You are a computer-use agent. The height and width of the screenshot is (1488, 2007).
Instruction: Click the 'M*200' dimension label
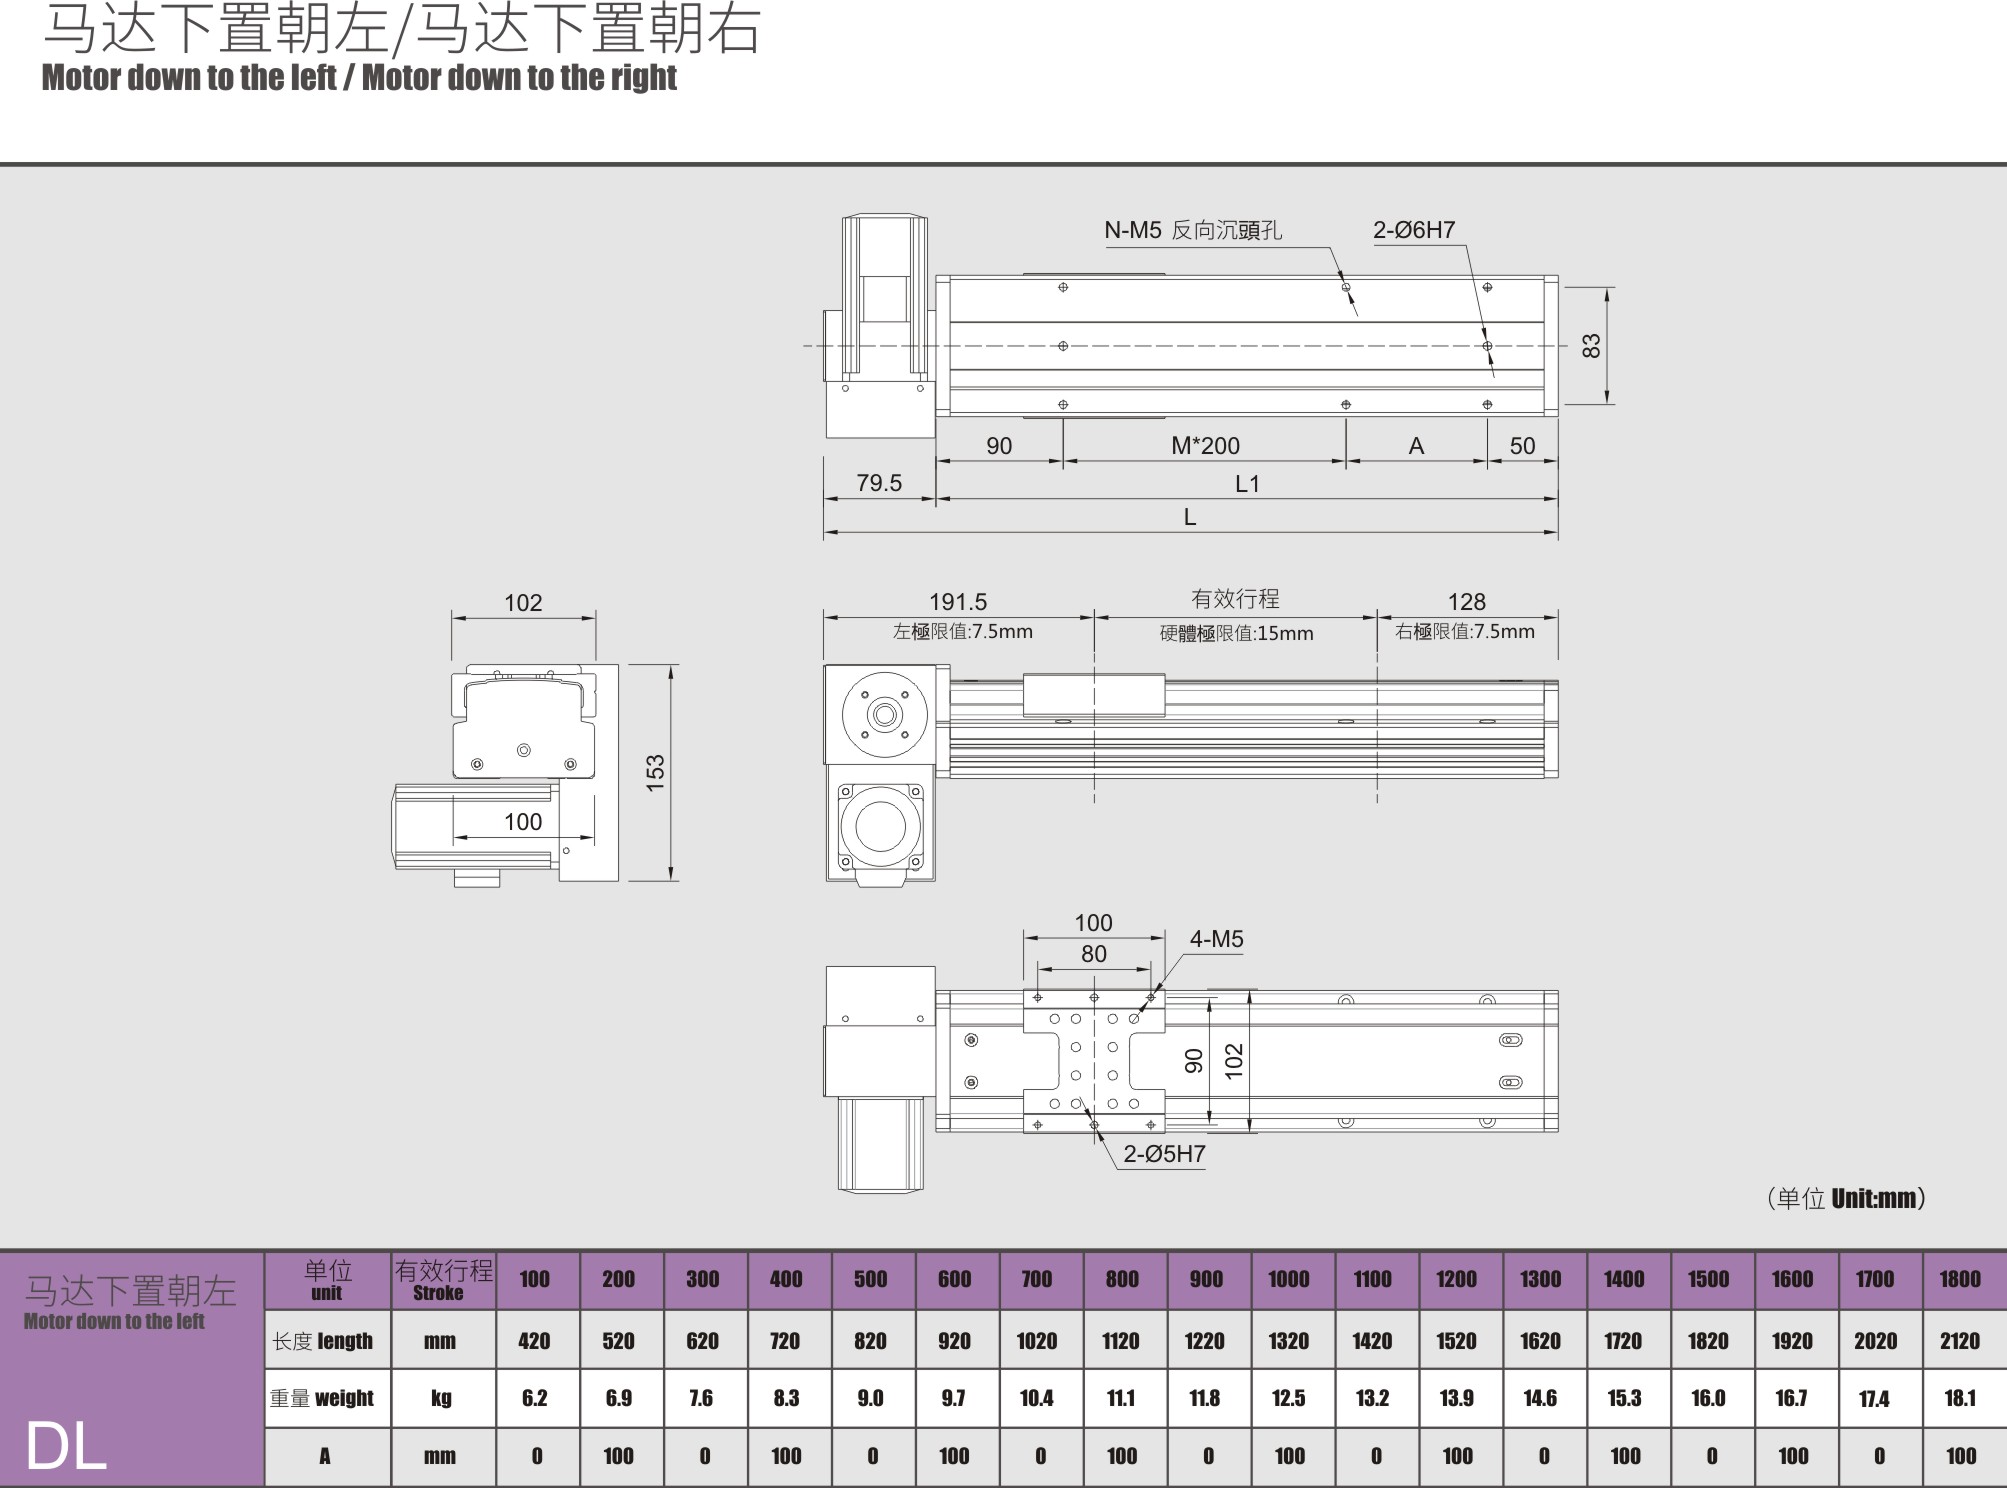(x=1205, y=446)
